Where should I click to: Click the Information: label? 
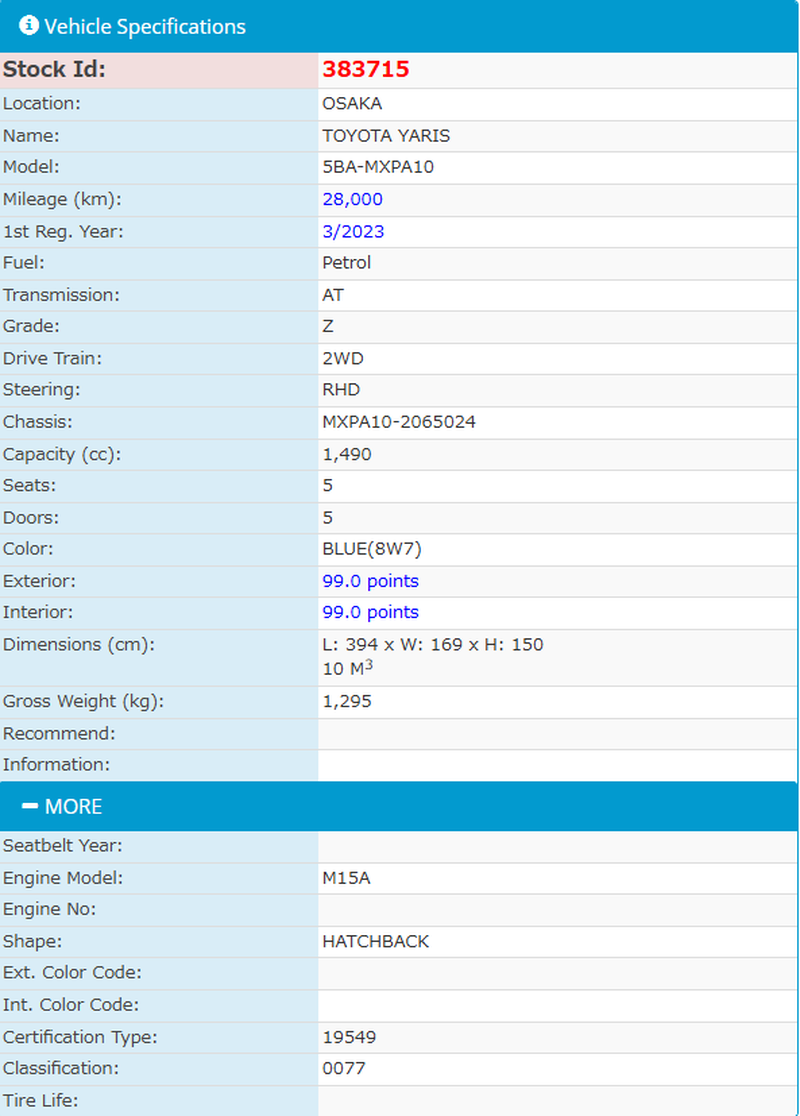click(x=56, y=764)
